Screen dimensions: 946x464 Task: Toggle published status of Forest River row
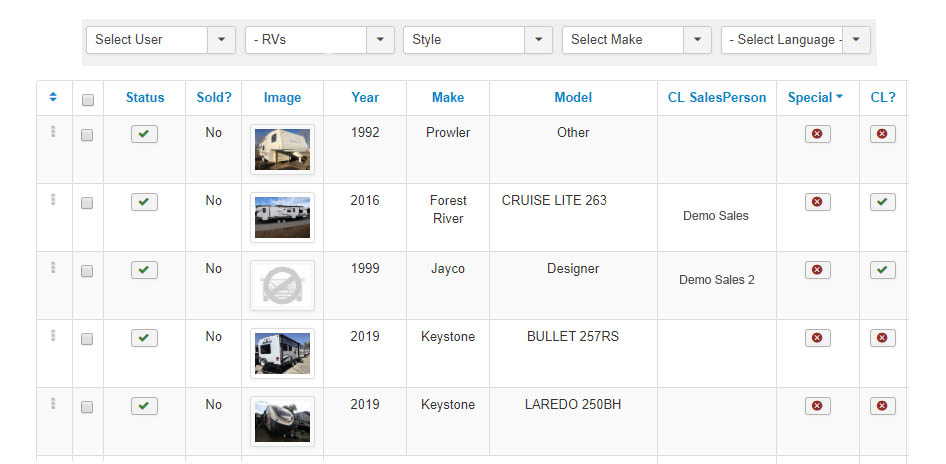point(144,202)
